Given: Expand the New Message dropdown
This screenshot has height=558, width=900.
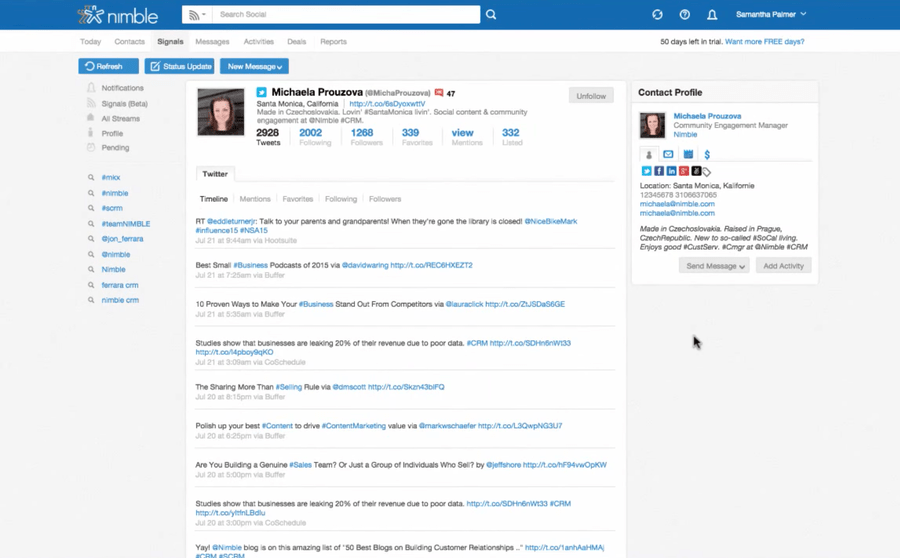Looking at the screenshot, I should [254, 67].
